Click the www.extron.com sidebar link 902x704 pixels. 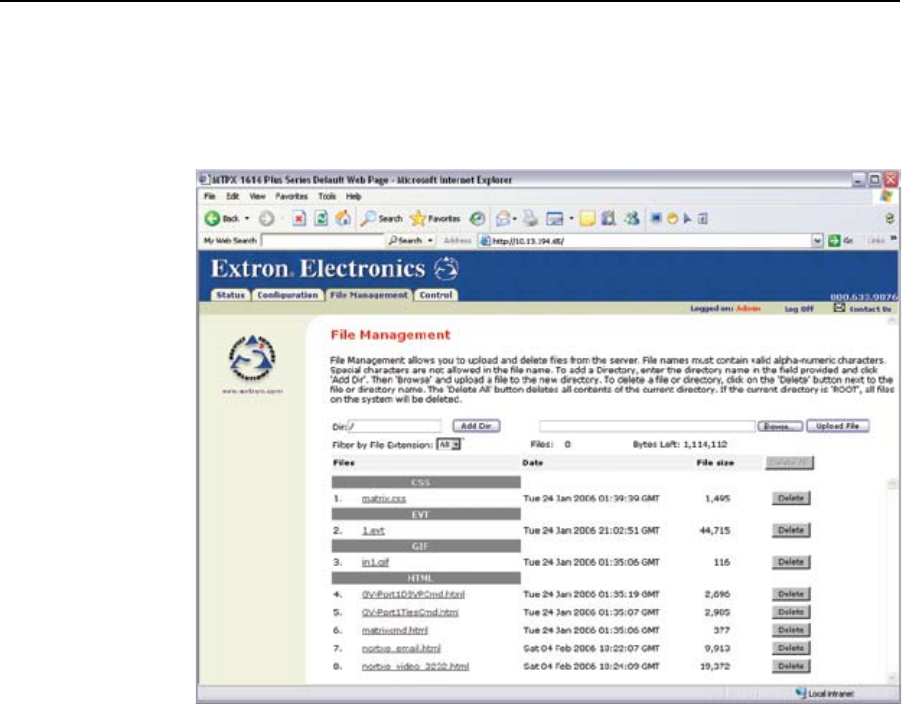coord(252,391)
